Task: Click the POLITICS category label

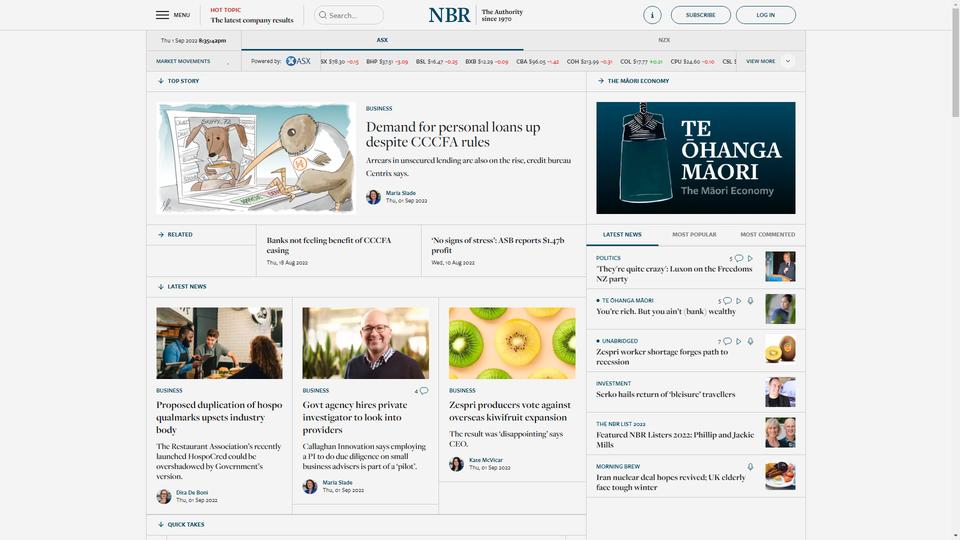Action: click(x=608, y=258)
